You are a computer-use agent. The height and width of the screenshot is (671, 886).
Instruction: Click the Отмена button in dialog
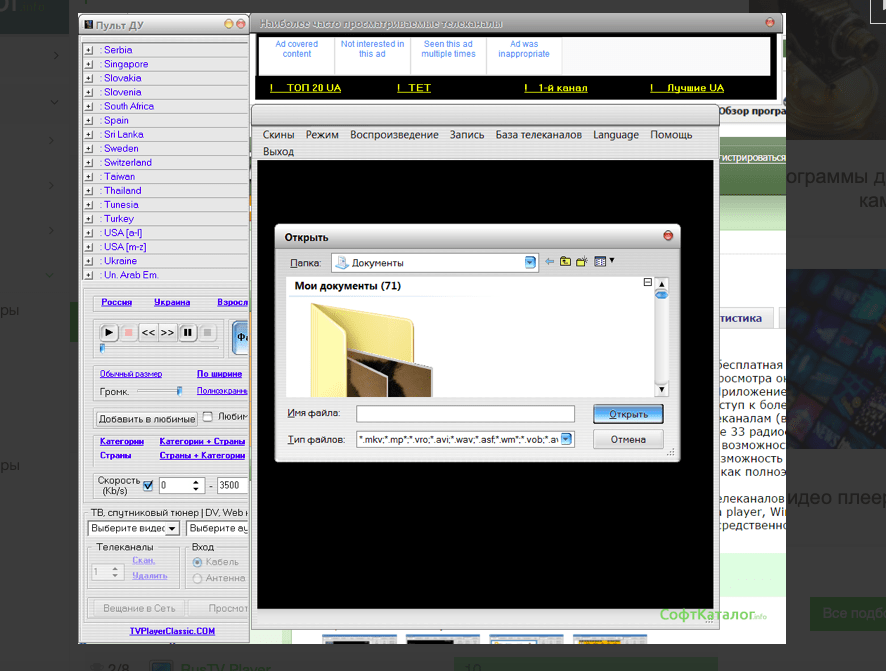click(x=628, y=439)
